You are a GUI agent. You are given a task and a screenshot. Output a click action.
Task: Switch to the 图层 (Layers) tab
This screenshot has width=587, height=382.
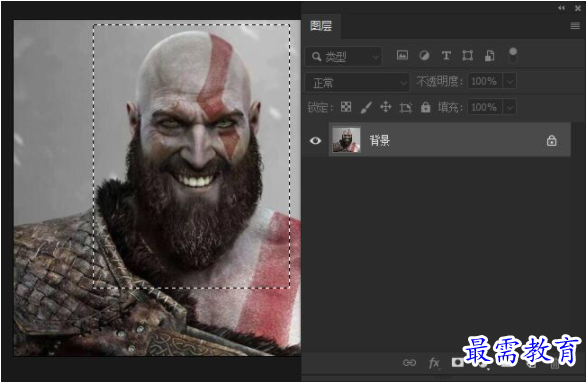point(321,26)
